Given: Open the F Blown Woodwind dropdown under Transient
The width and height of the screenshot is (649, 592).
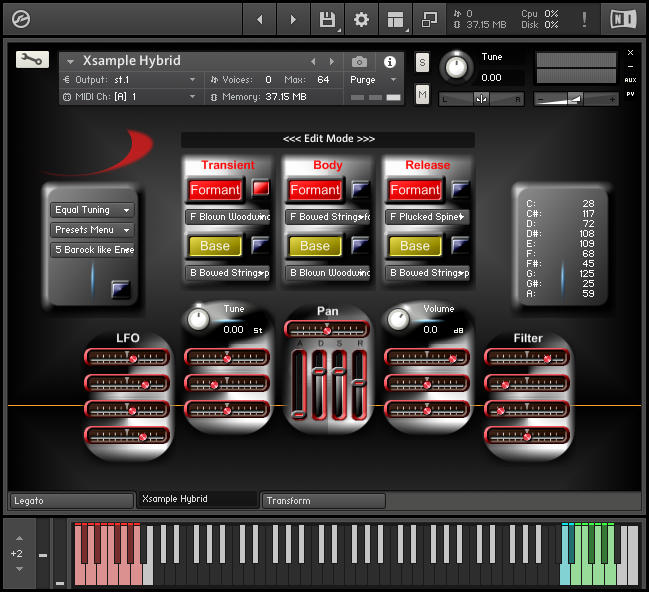Looking at the screenshot, I should 228,217.
